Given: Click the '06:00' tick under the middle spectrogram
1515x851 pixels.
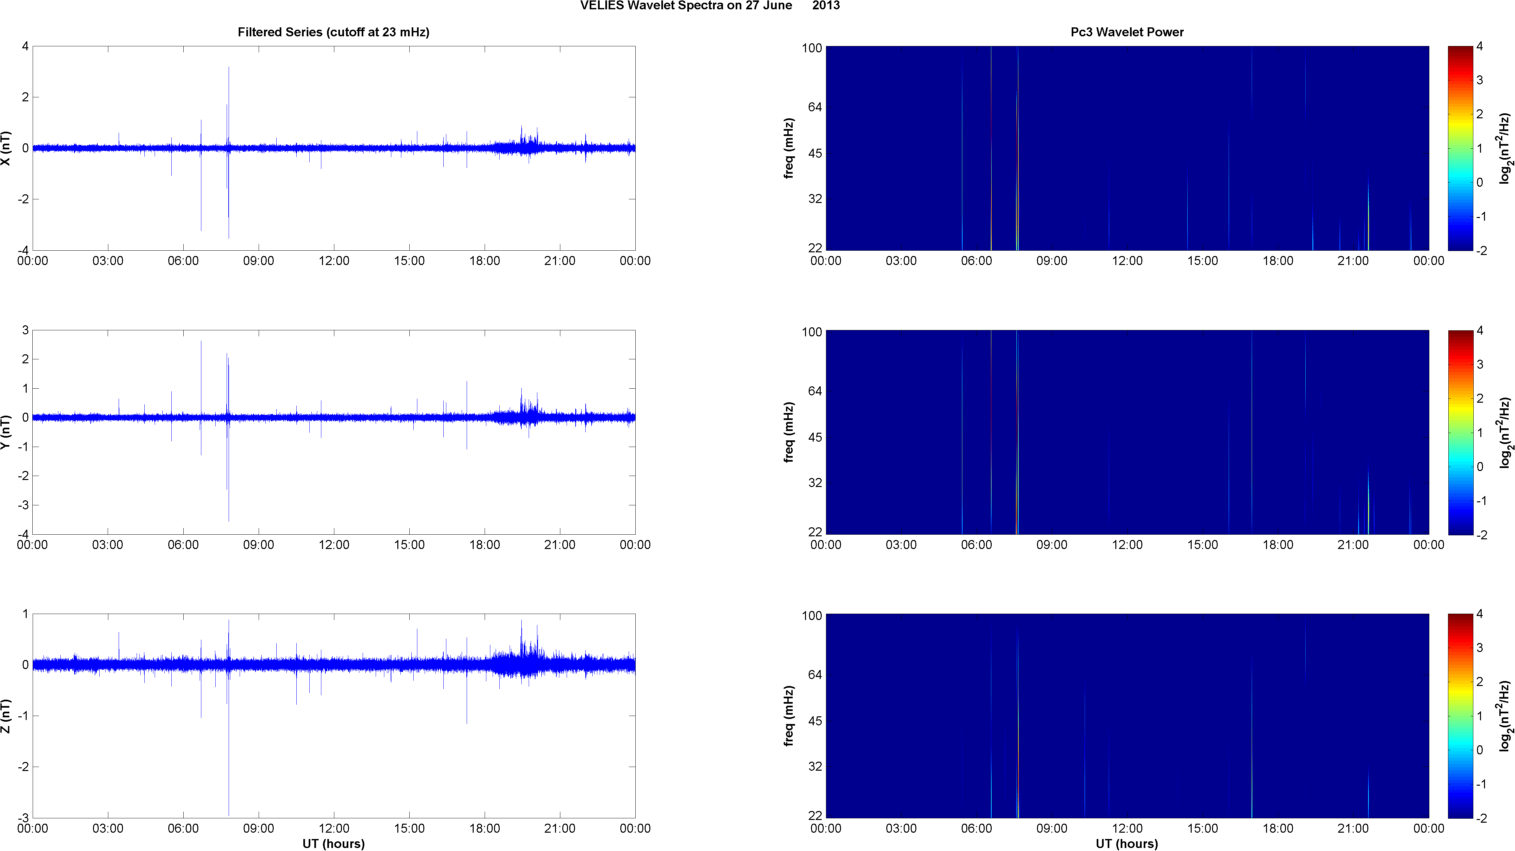Looking at the screenshot, I should tap(976, 545).
